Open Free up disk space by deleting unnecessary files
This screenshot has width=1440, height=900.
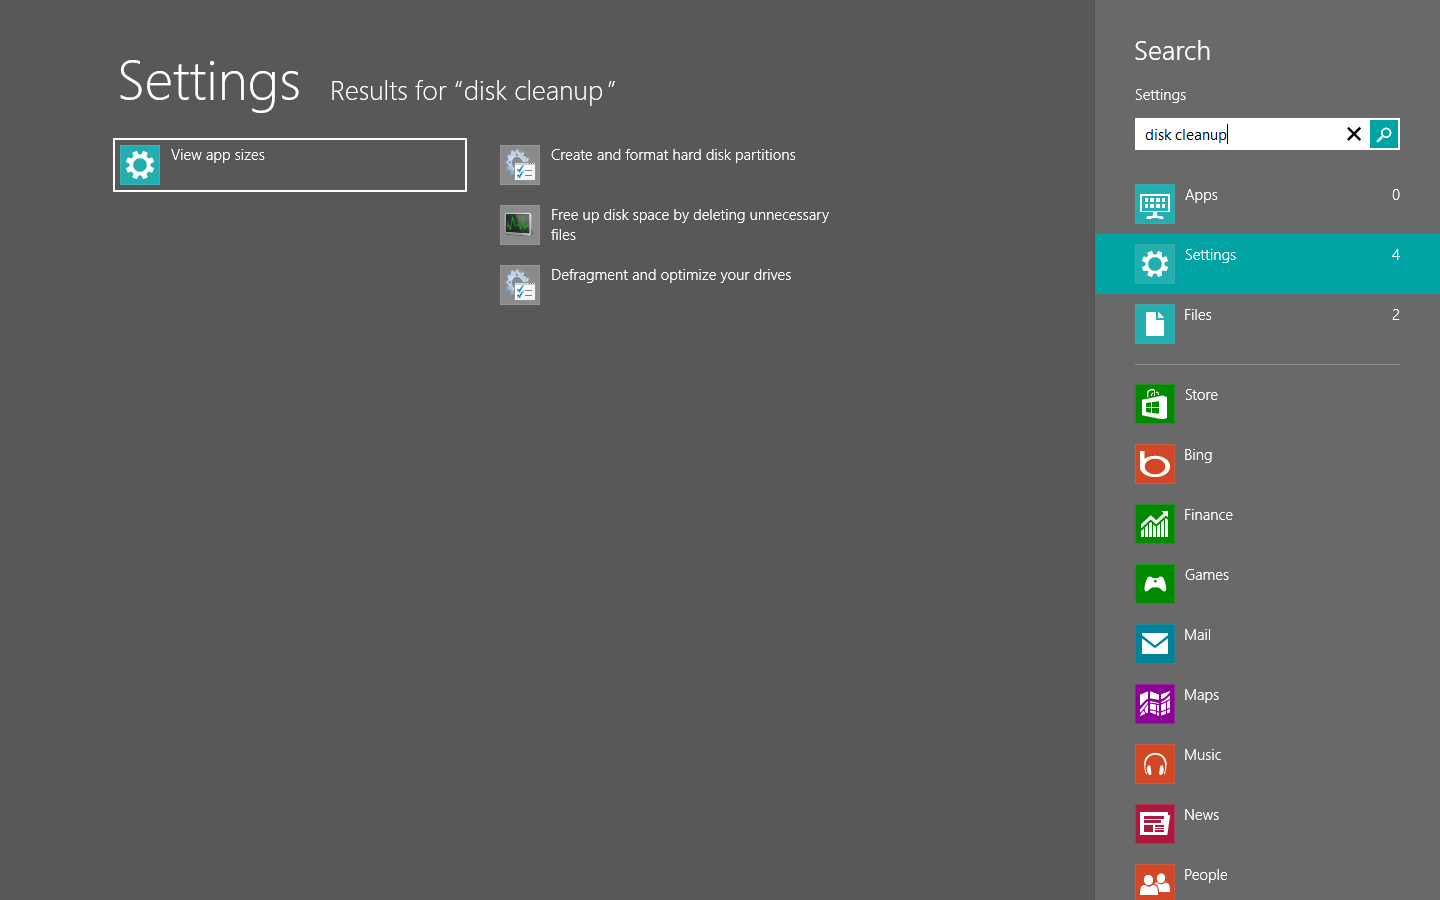pos(690,225)
